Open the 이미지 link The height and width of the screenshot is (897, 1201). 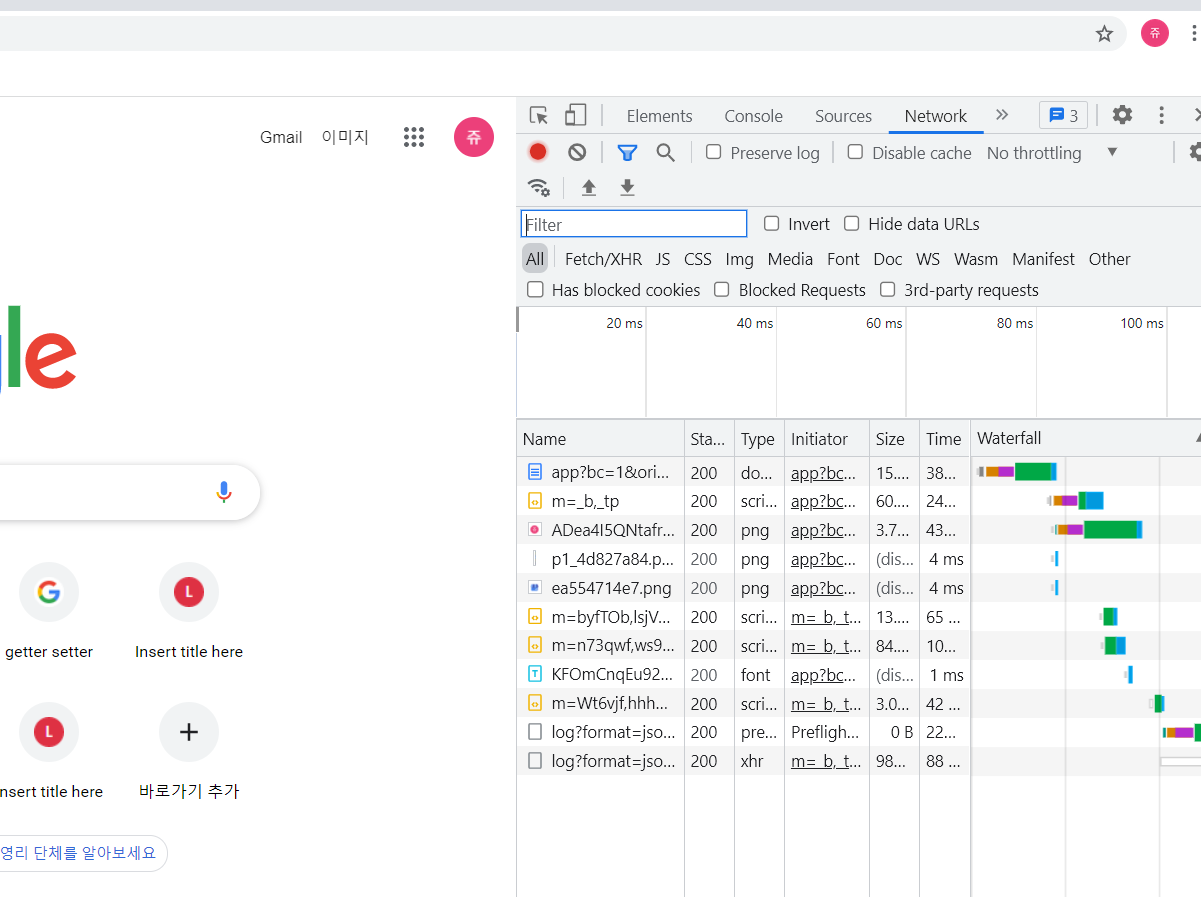pos(345,137)
